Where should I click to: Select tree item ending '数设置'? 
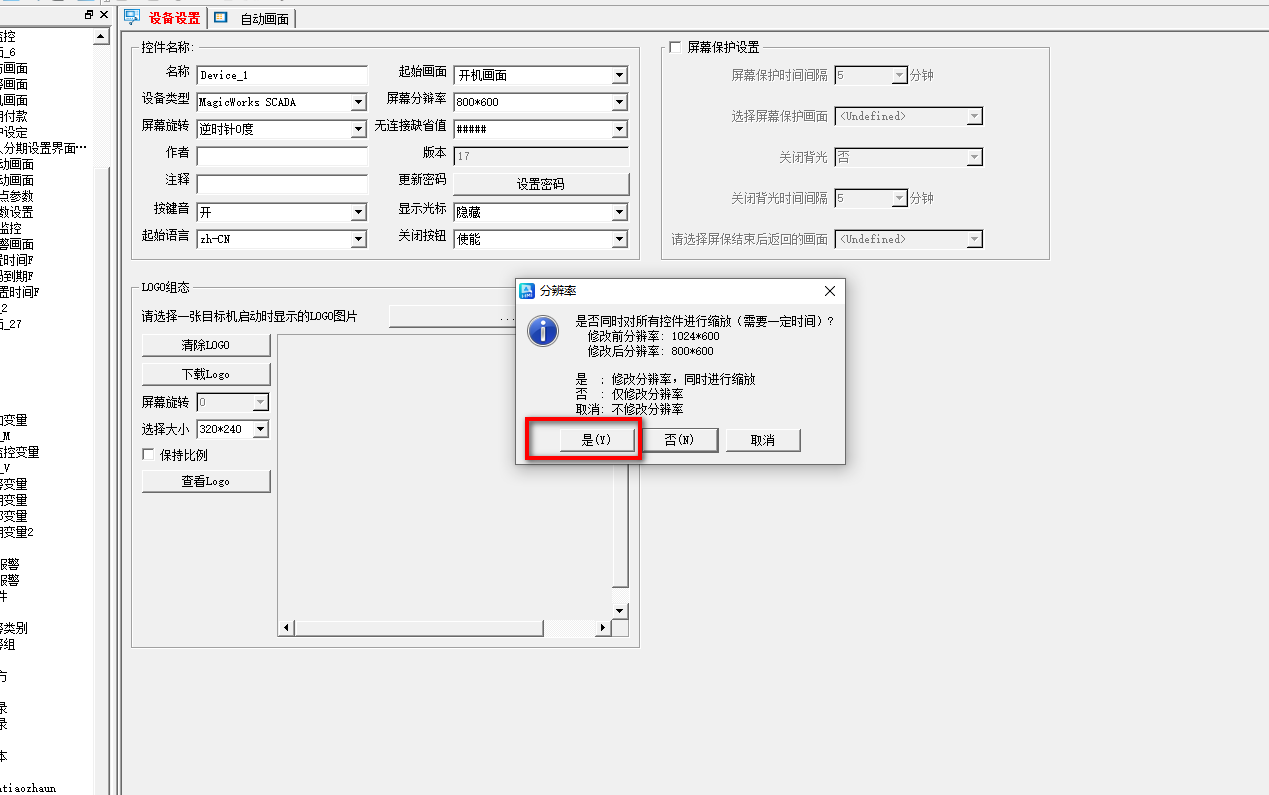[x=16, y=212]
